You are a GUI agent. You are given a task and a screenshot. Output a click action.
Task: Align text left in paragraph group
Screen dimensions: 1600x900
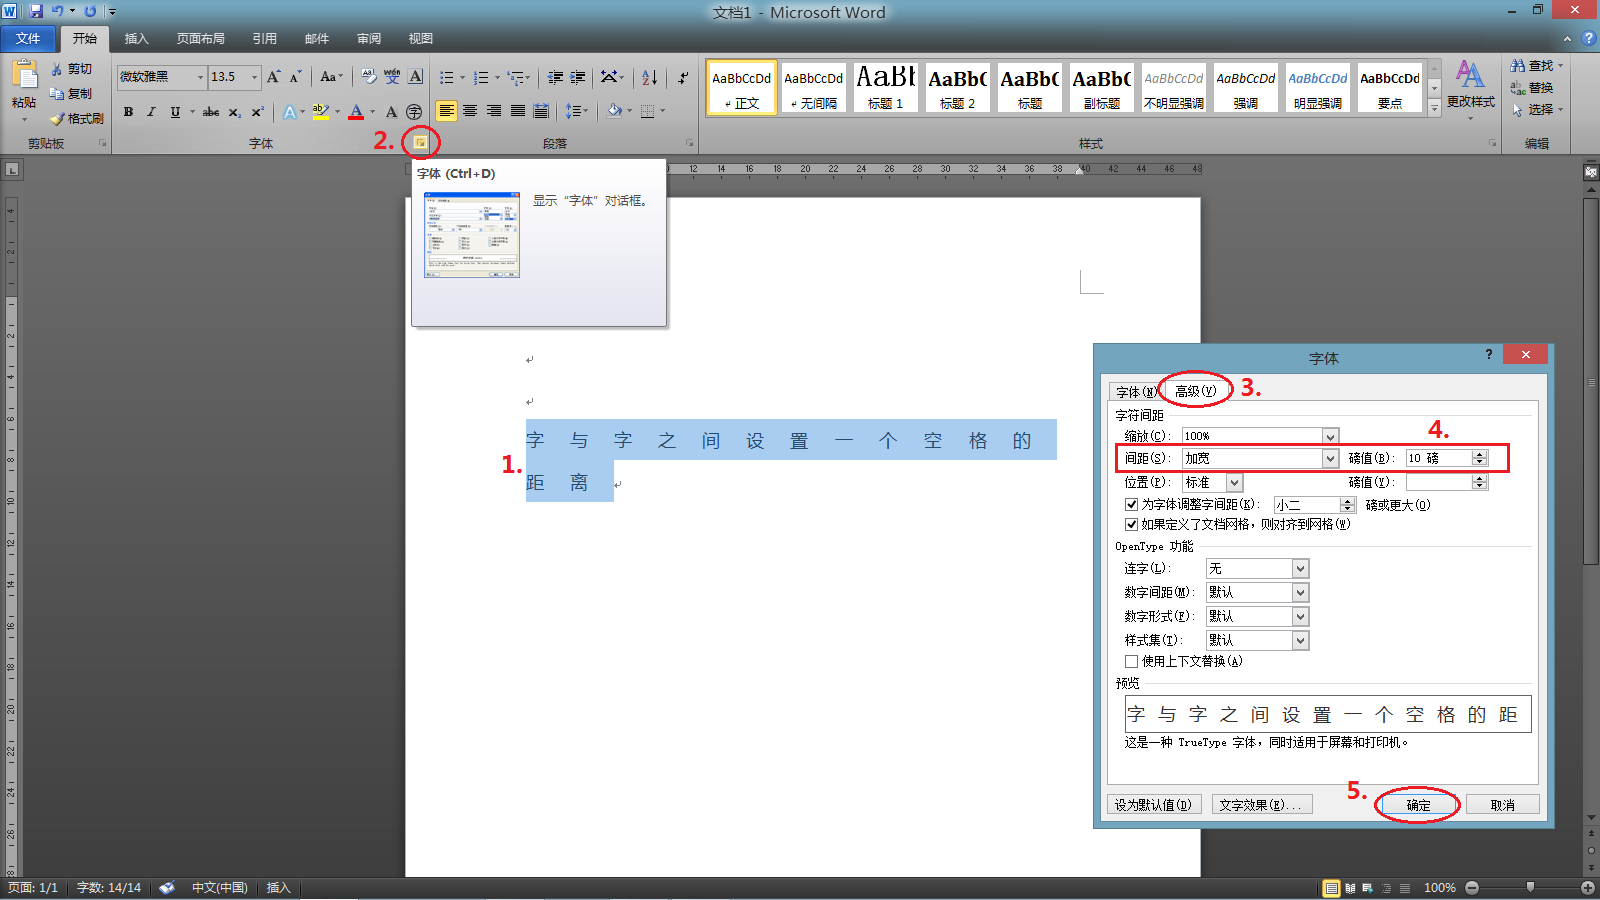coord(446,111)
